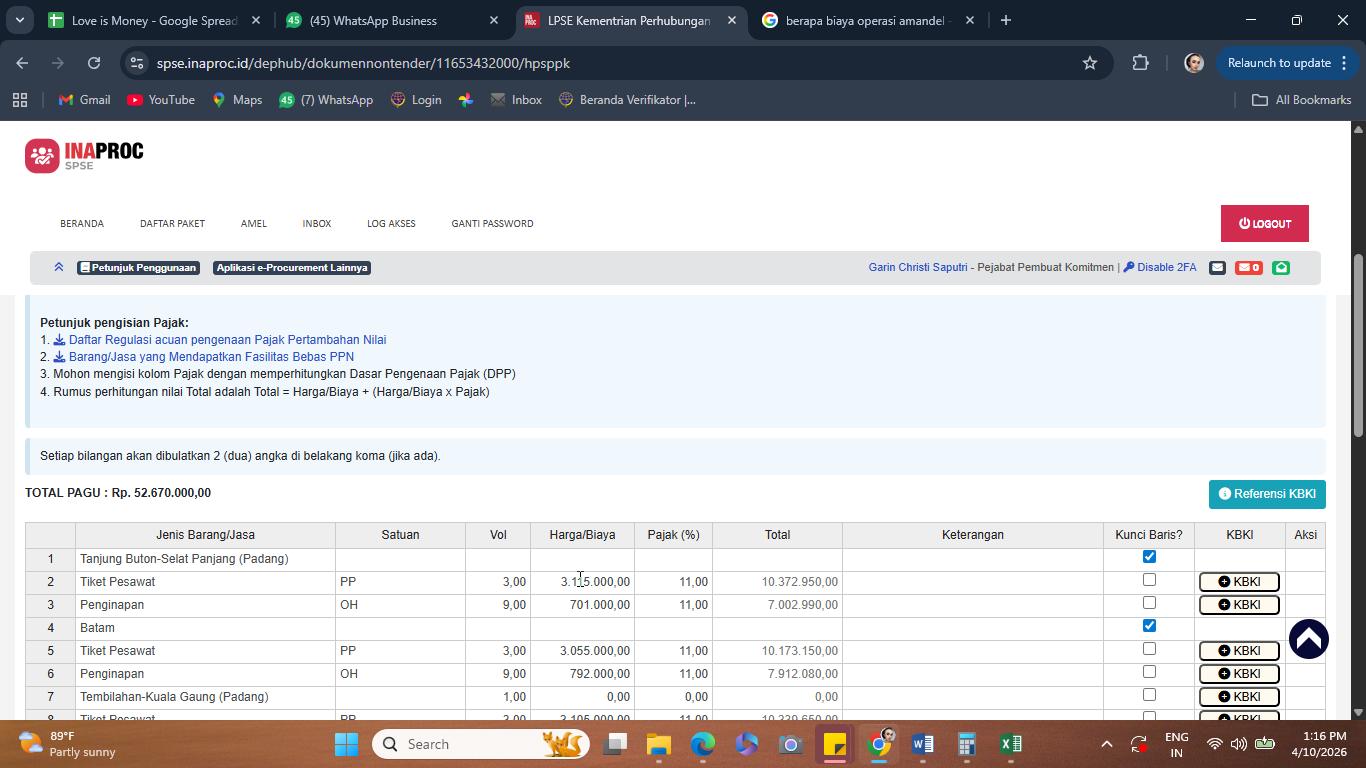Click KBKI button in row 2
Screen dimensions: 1366x768
click(x=1239, y=582)
